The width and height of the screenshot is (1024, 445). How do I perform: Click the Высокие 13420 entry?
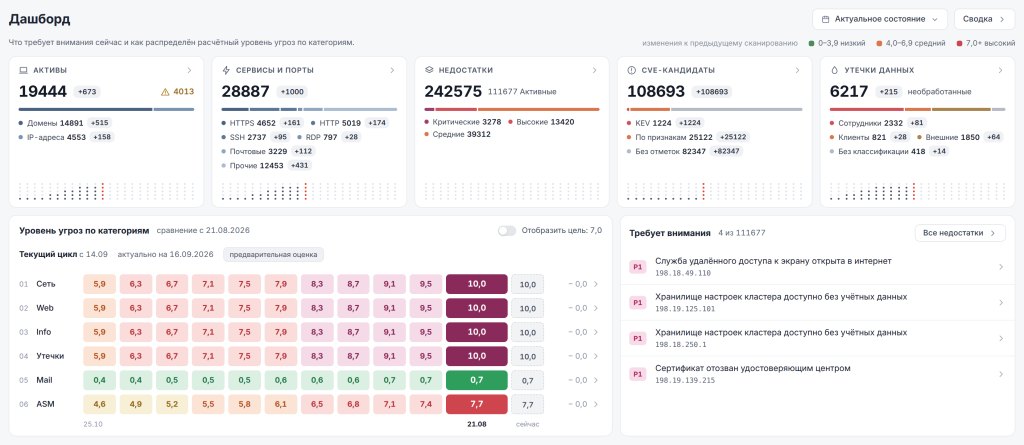[x=541, y=122]
